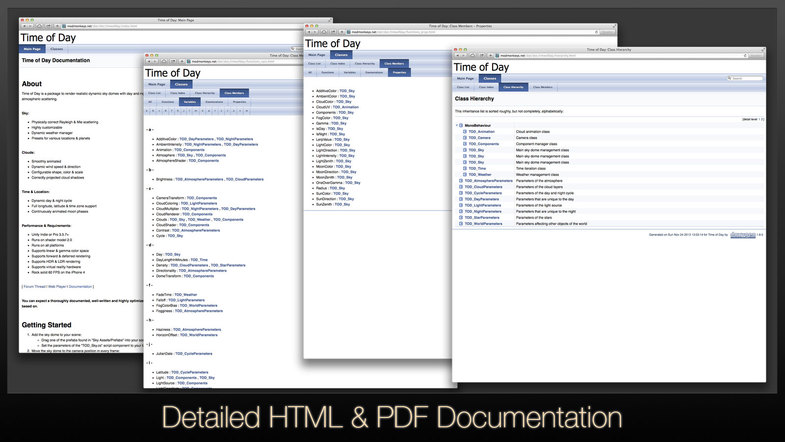Open TOD_Animation link next to CloudUV property
This screenshot has width=785, height=442.
(x=346, y=107)
